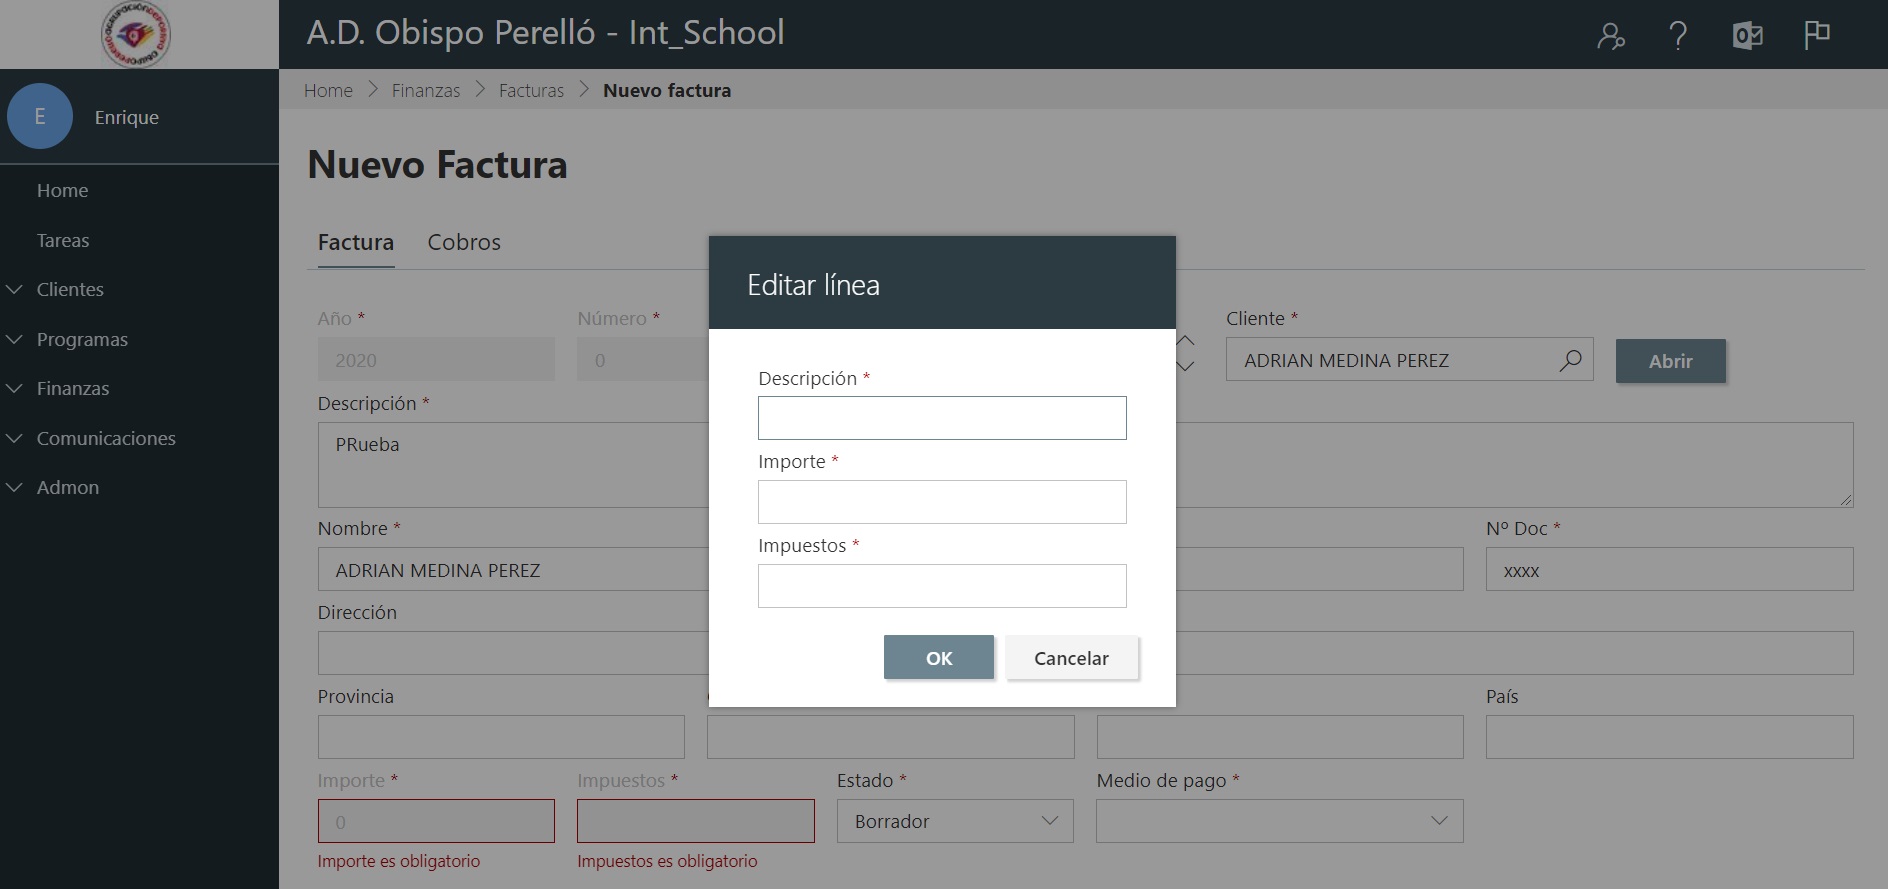The width and height of the screenshot is (1888, 889).
Task: Open the user profile icon in header
Action: click(1610, 36)
